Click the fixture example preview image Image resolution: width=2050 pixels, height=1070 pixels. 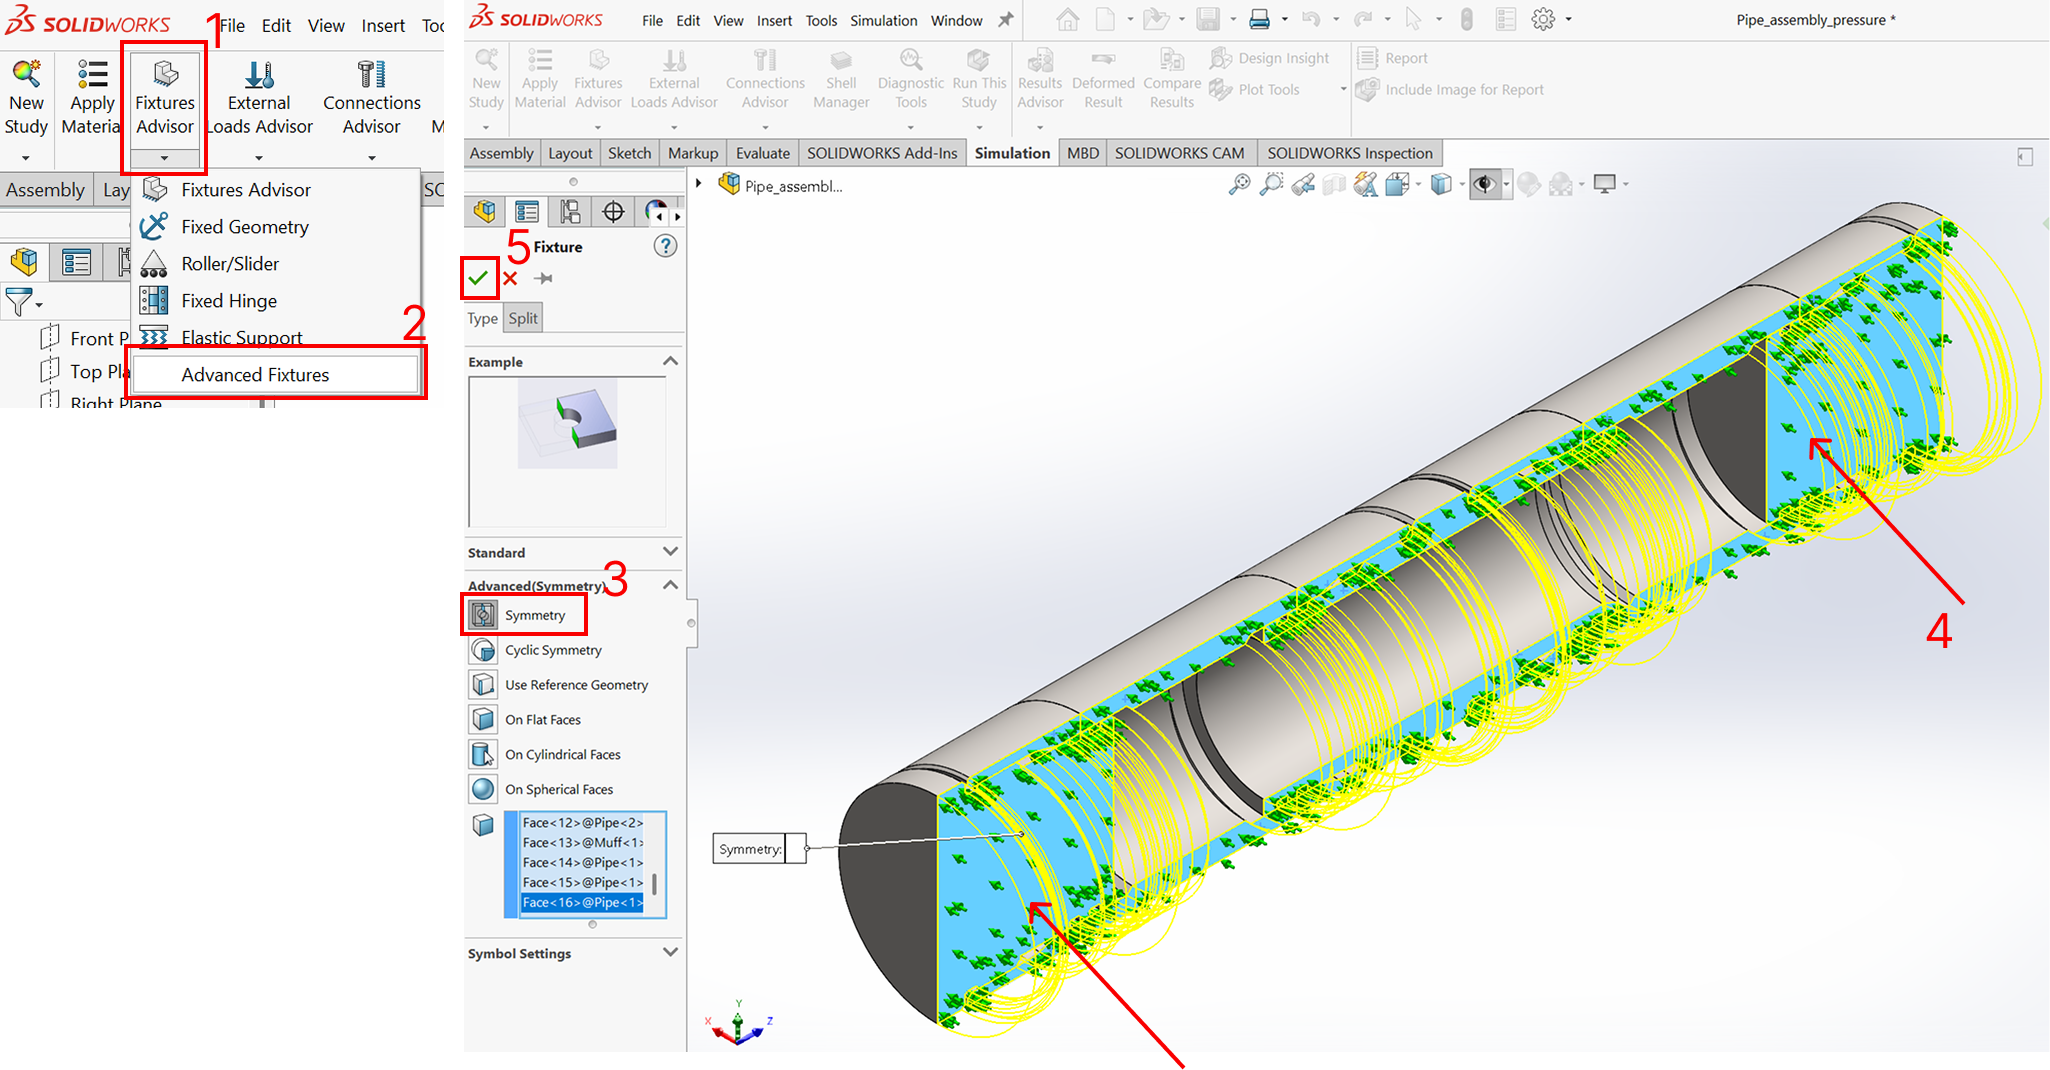point(567,424)
